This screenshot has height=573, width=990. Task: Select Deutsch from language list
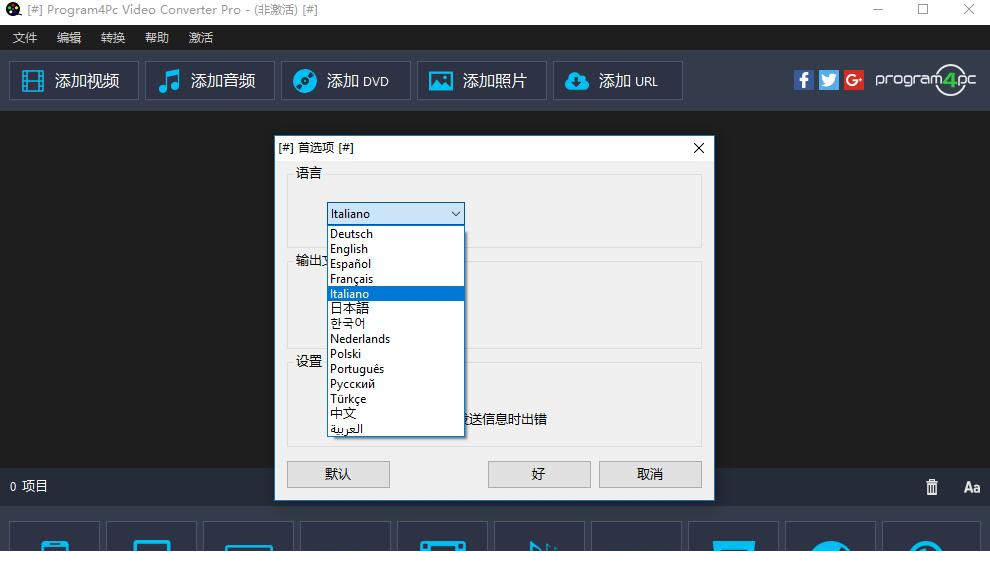point(396,234)
